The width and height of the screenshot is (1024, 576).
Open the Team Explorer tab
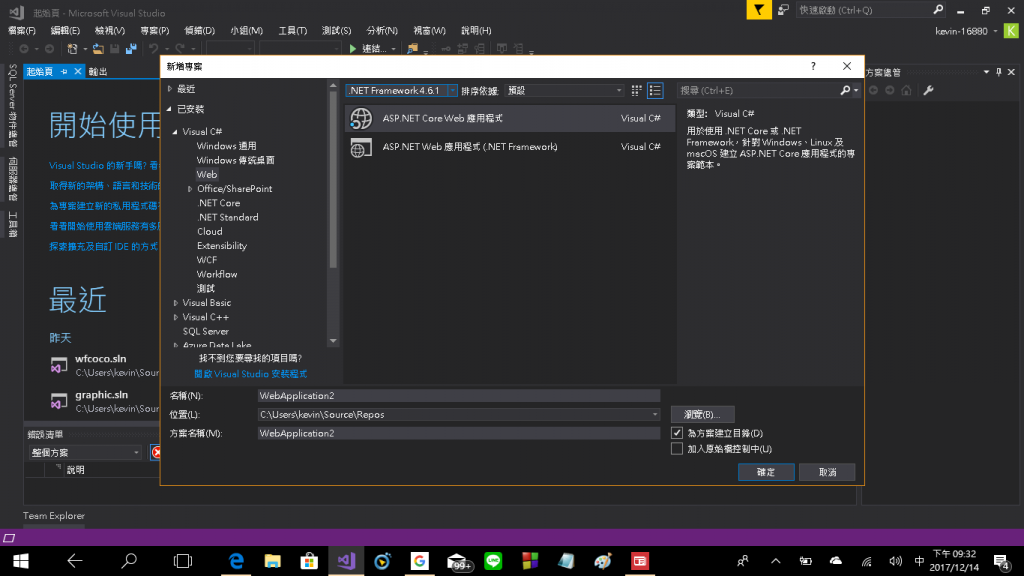(x=54, y=516)
